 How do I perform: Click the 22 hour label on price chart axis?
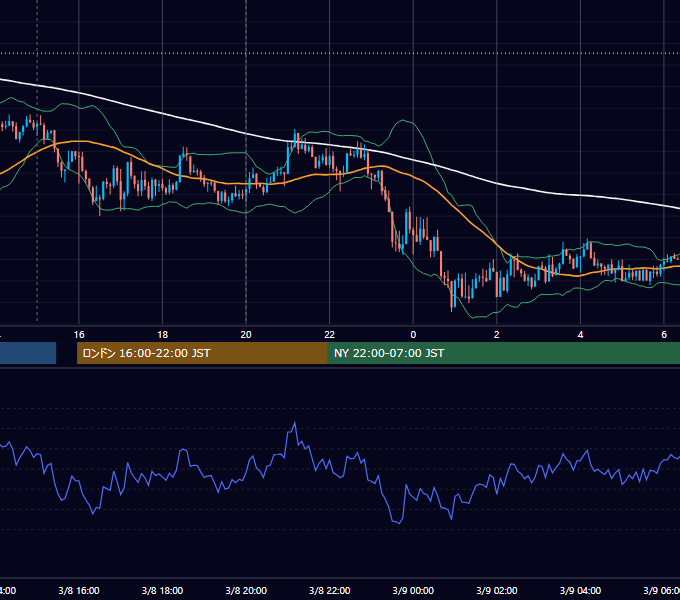330,335
